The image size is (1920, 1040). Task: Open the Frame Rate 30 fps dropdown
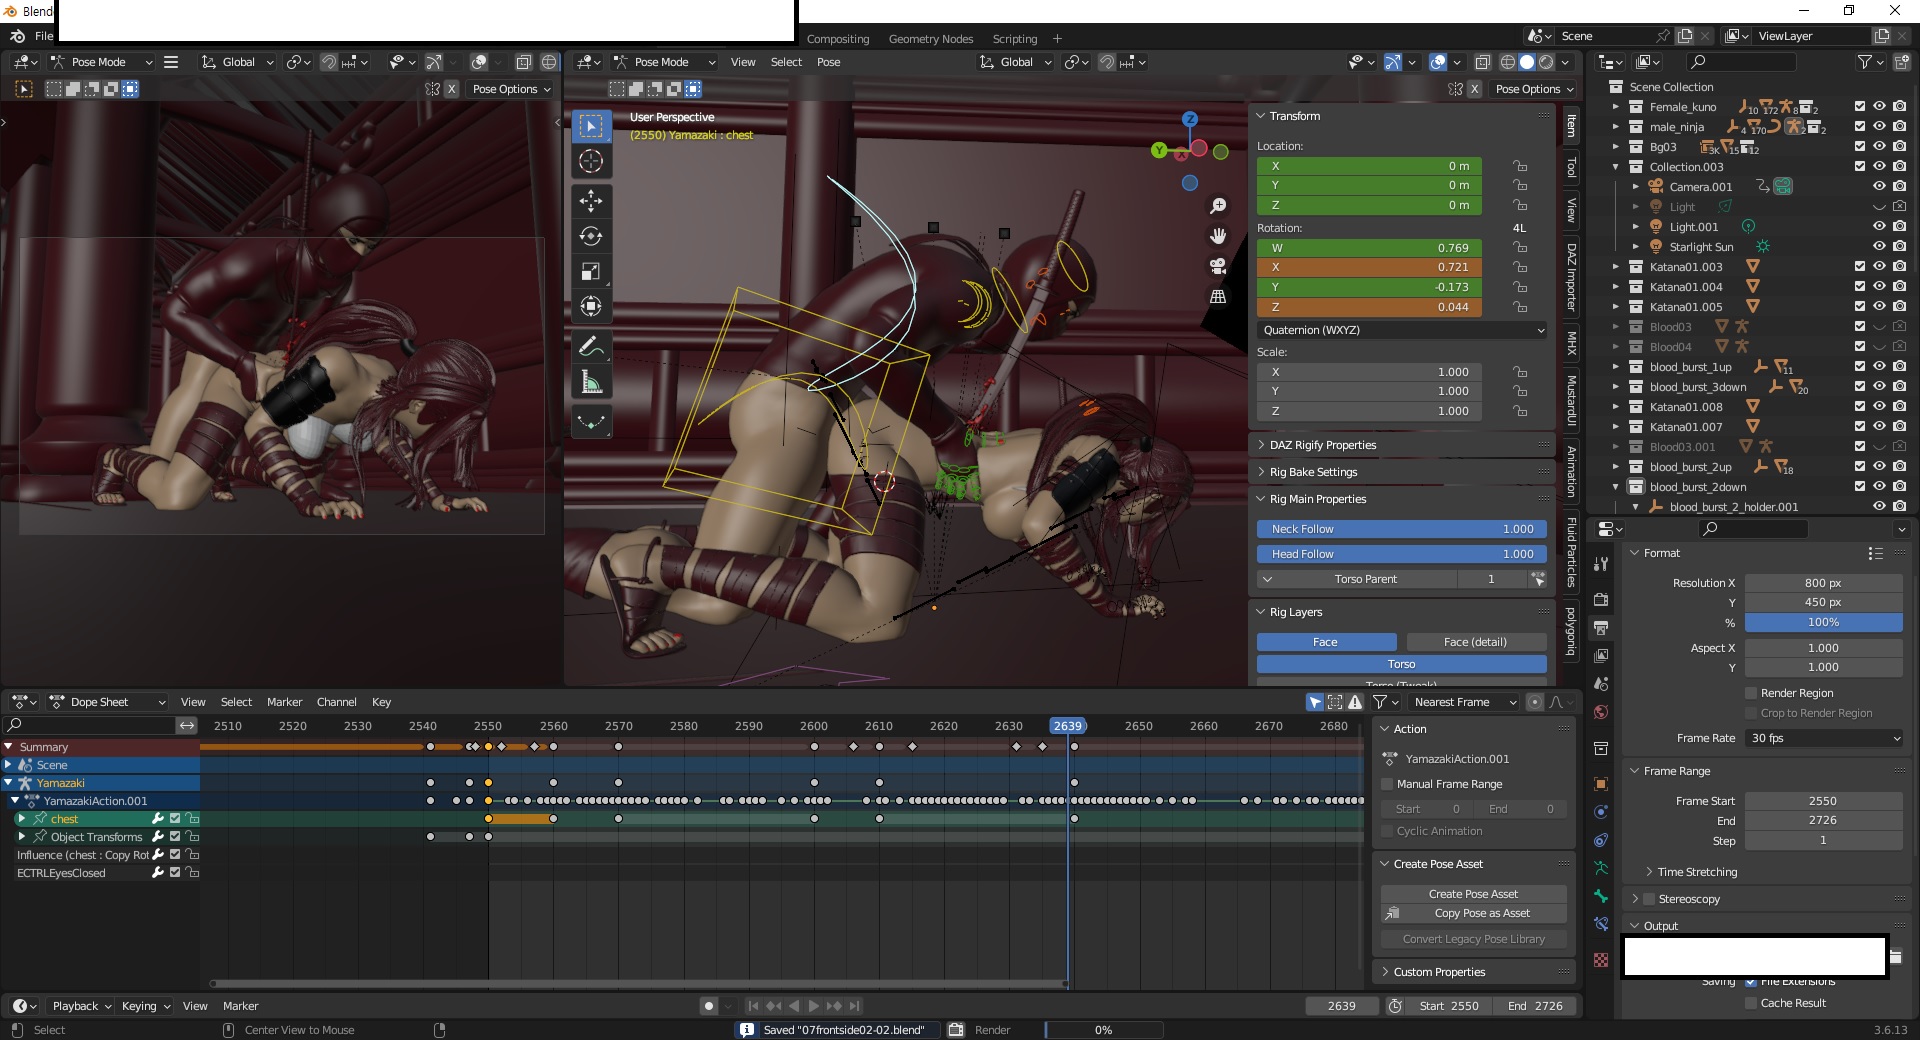click(1823, 738)
